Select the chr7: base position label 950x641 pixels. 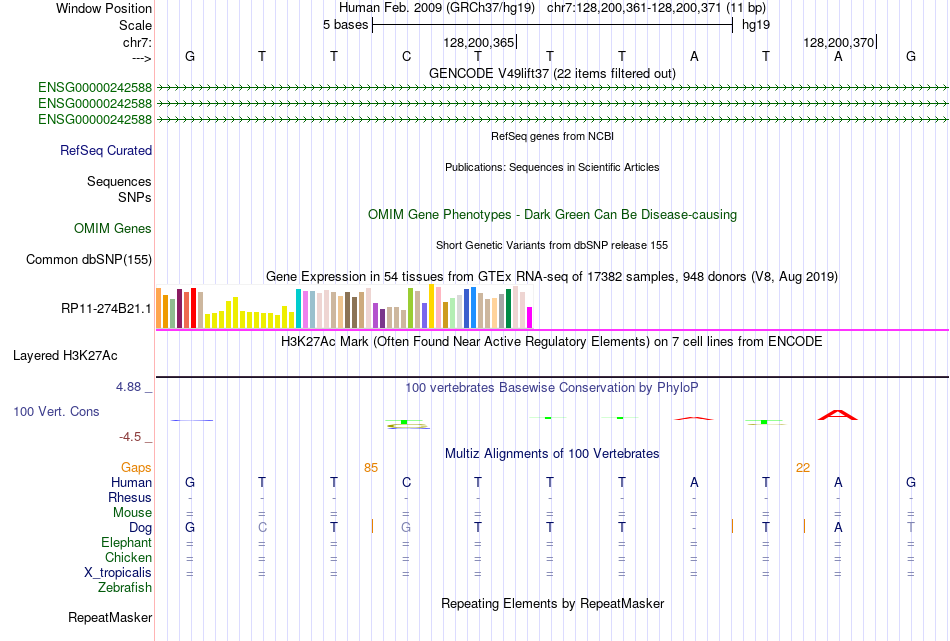click(137, 42)
